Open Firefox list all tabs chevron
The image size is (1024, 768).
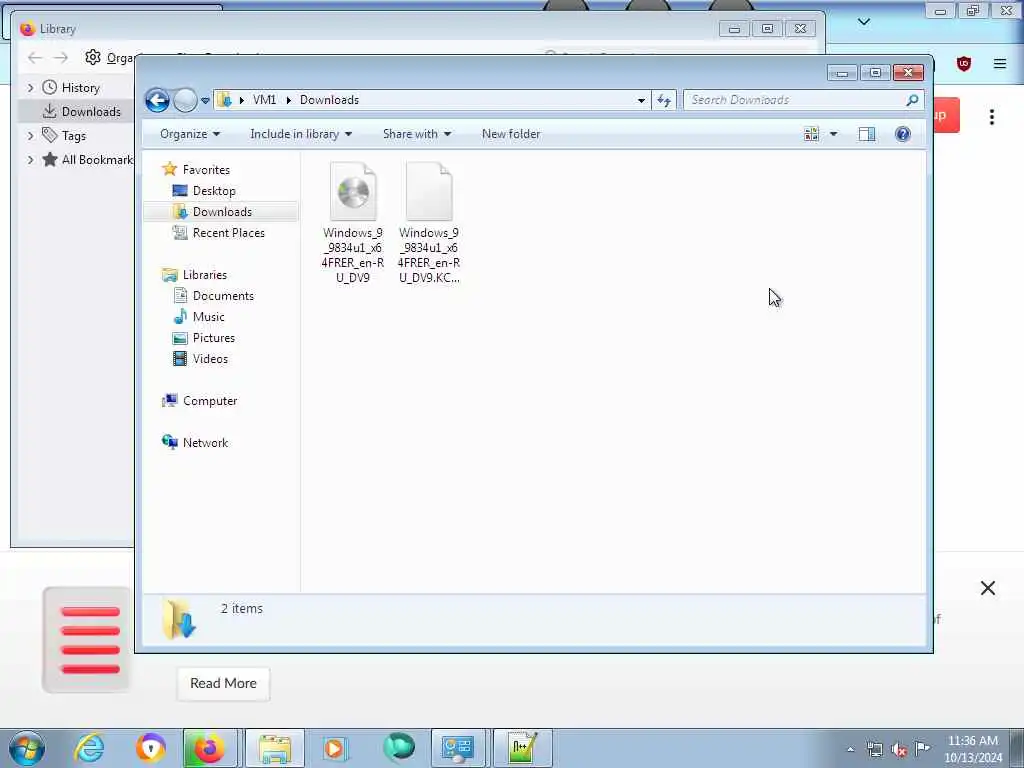click(864, 22)
